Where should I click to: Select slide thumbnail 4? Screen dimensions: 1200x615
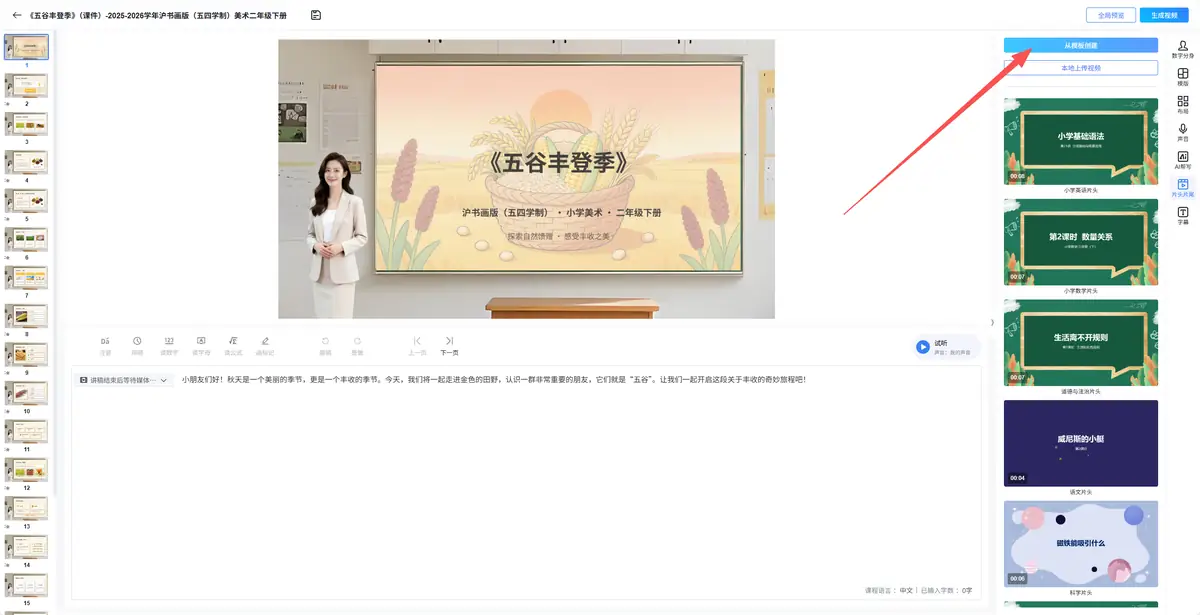(26, 162)
